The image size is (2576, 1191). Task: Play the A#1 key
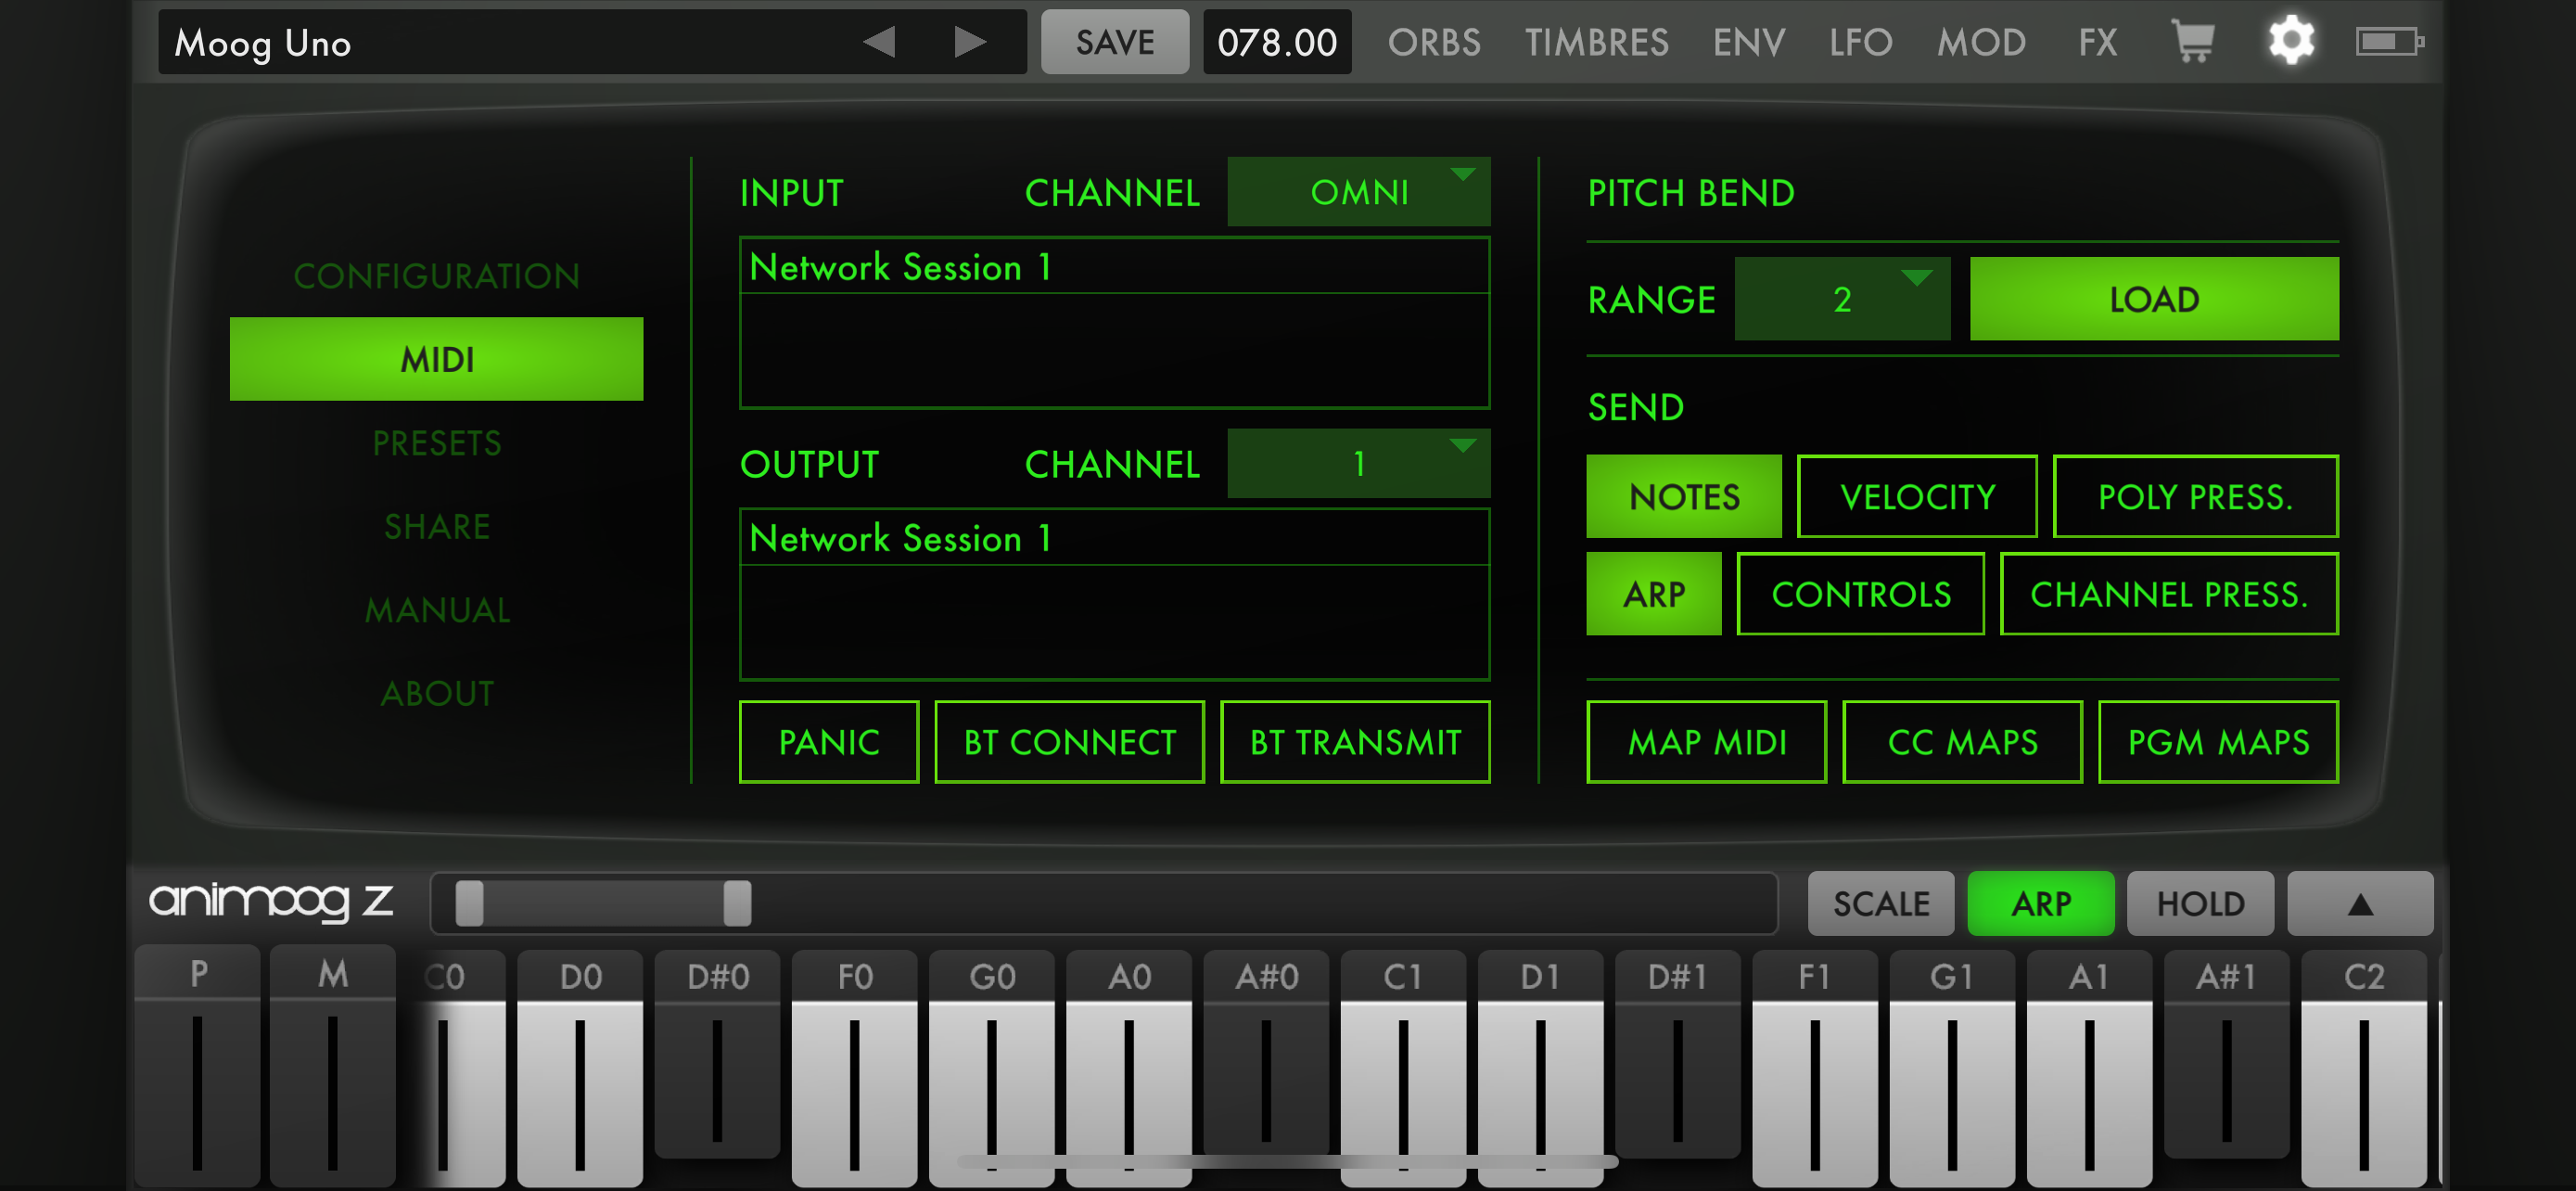click(2226, 1055)
